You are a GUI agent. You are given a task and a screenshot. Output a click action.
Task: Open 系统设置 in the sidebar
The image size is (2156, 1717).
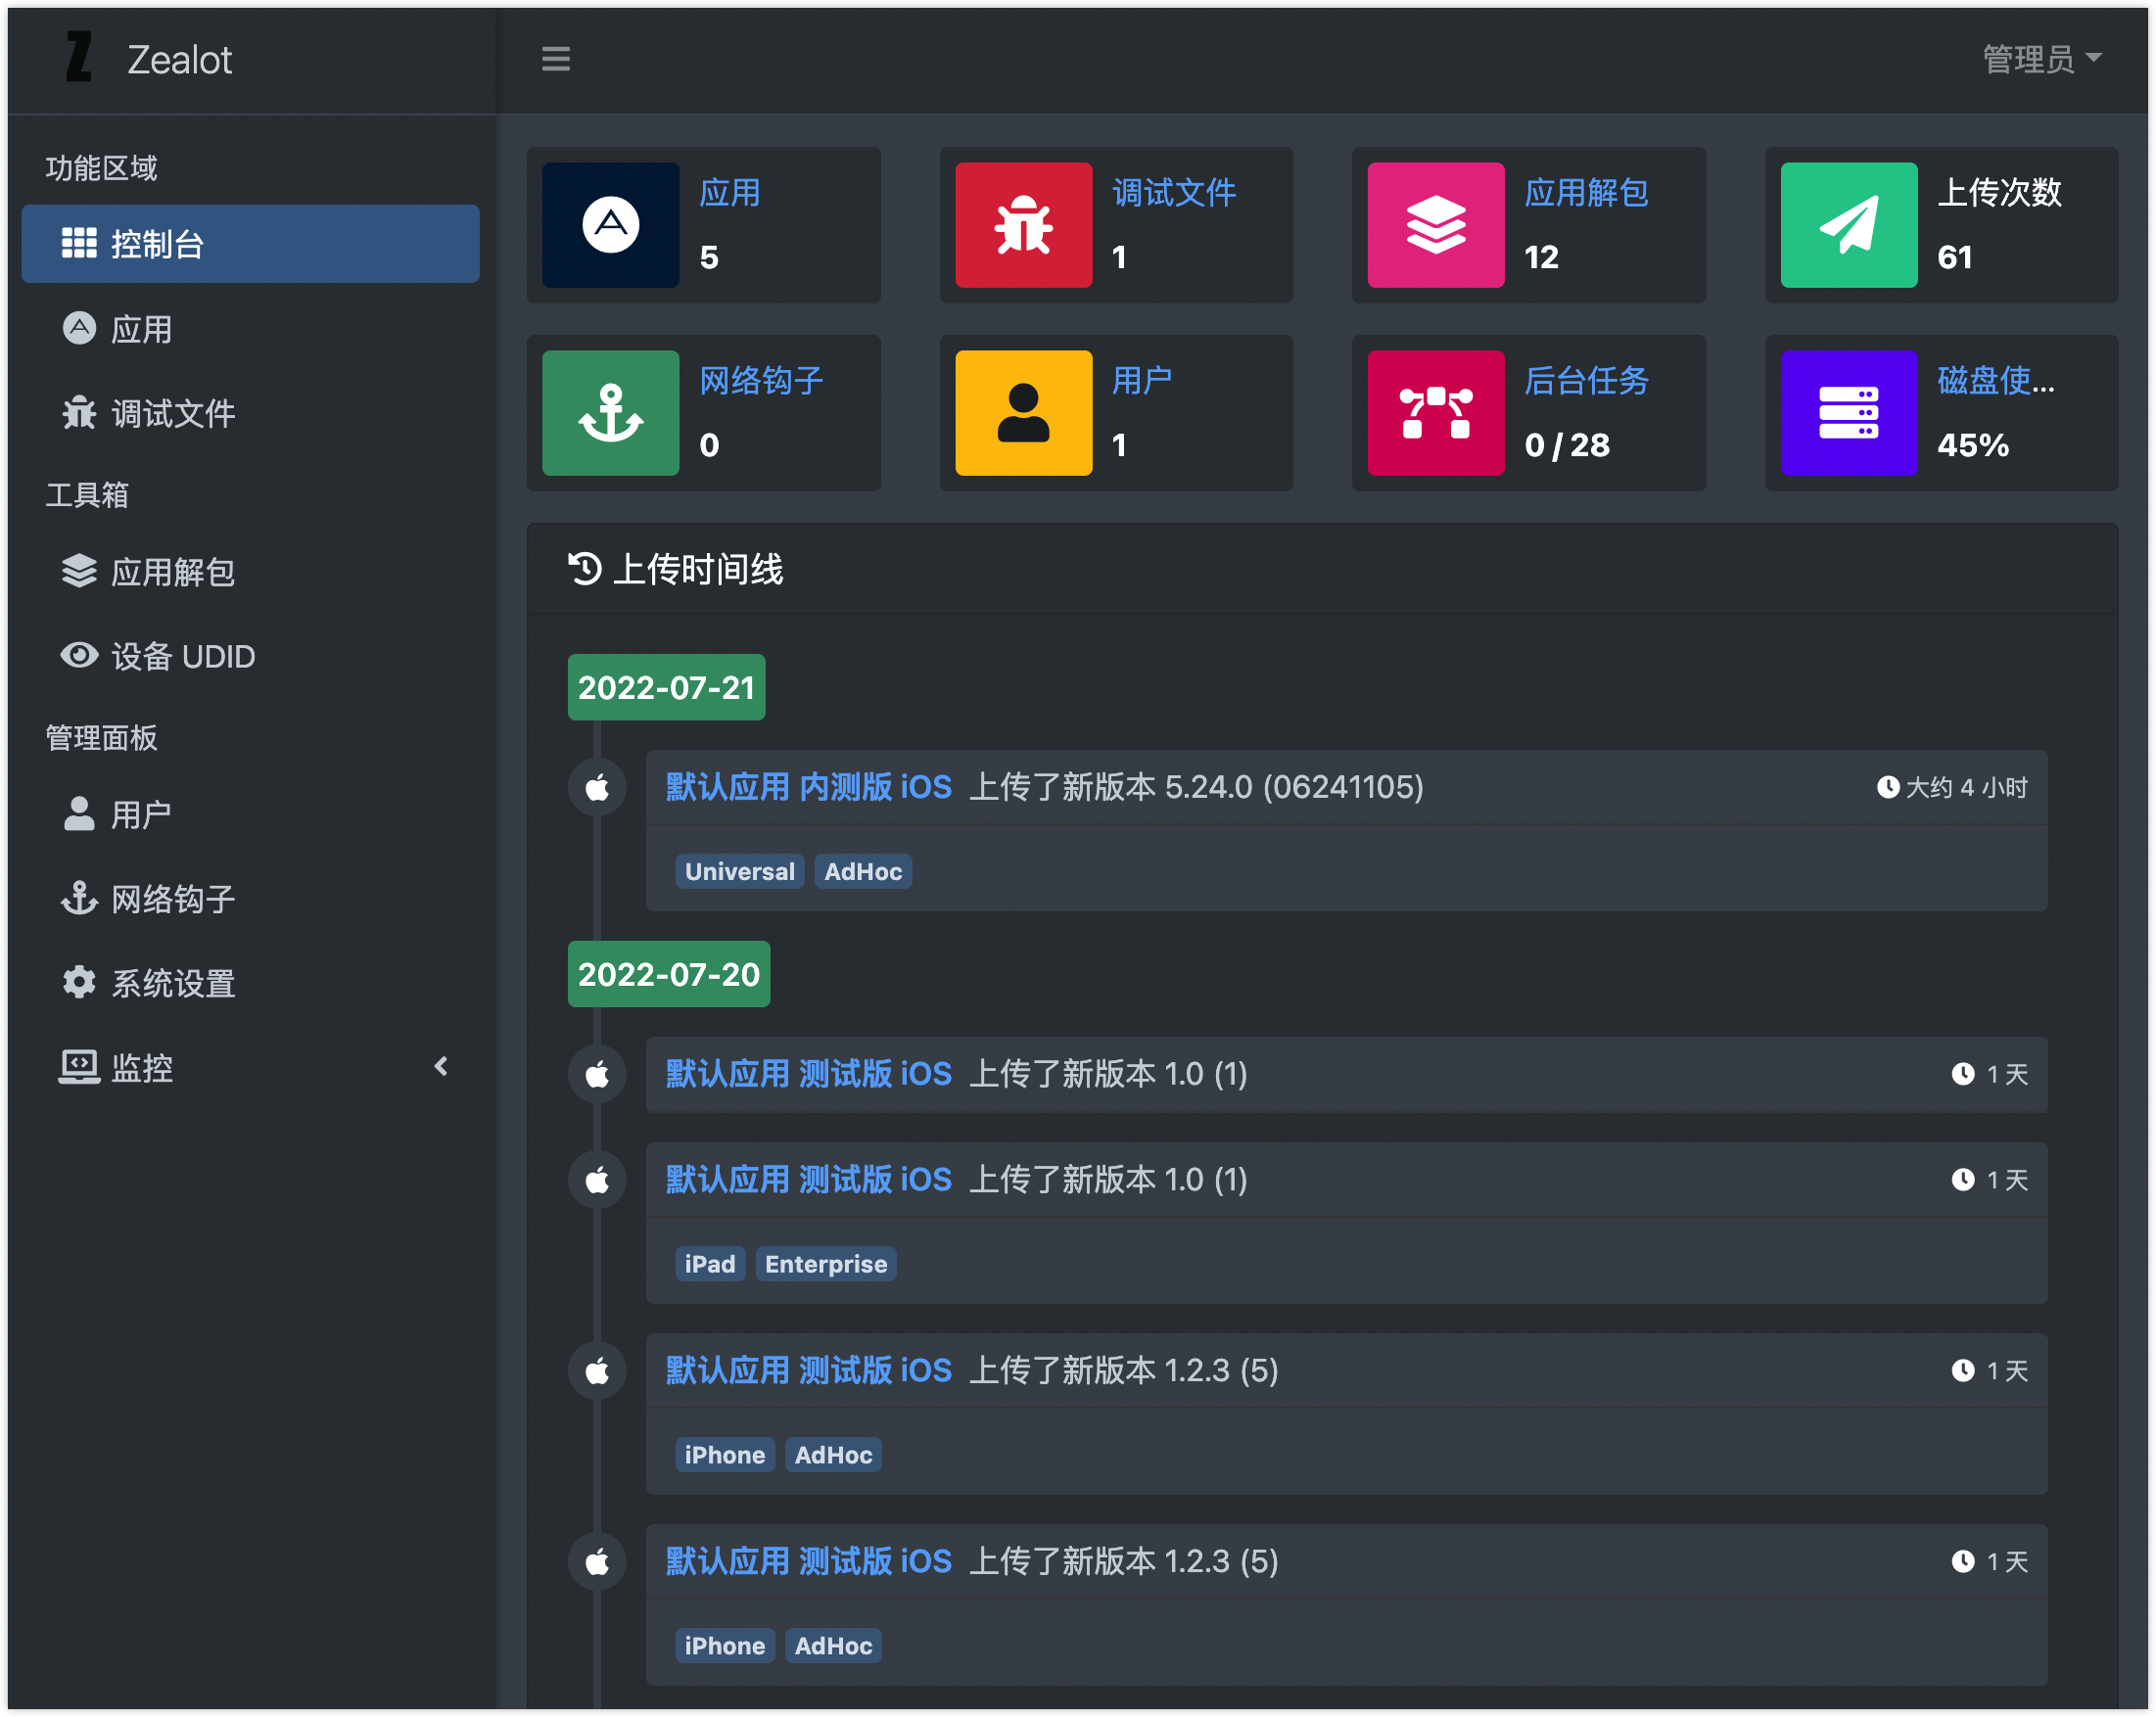coord(250,983)
